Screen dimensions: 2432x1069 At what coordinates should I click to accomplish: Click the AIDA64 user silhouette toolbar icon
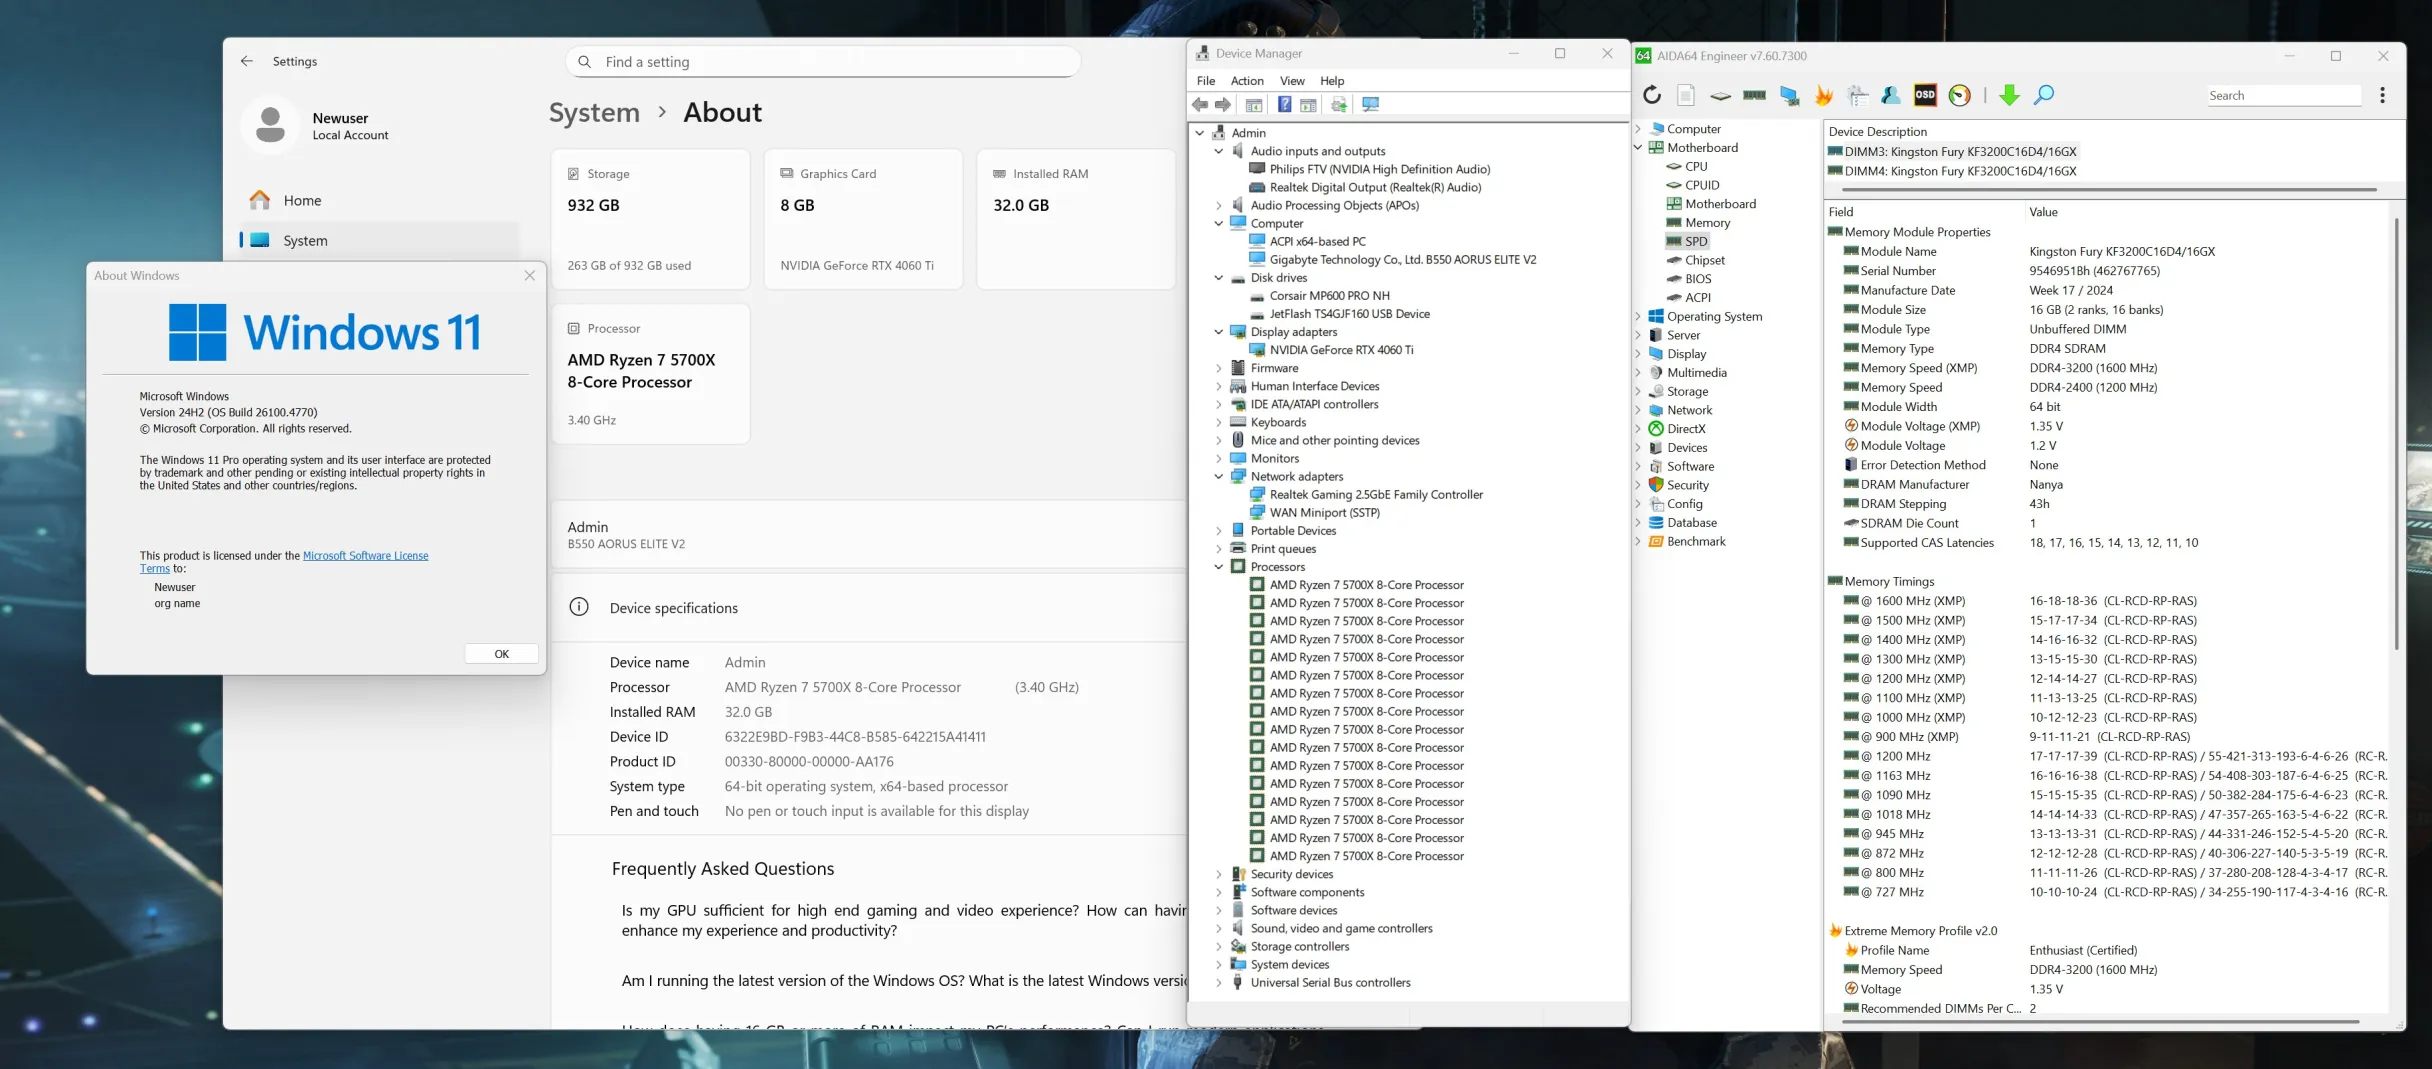[1891, 95]
